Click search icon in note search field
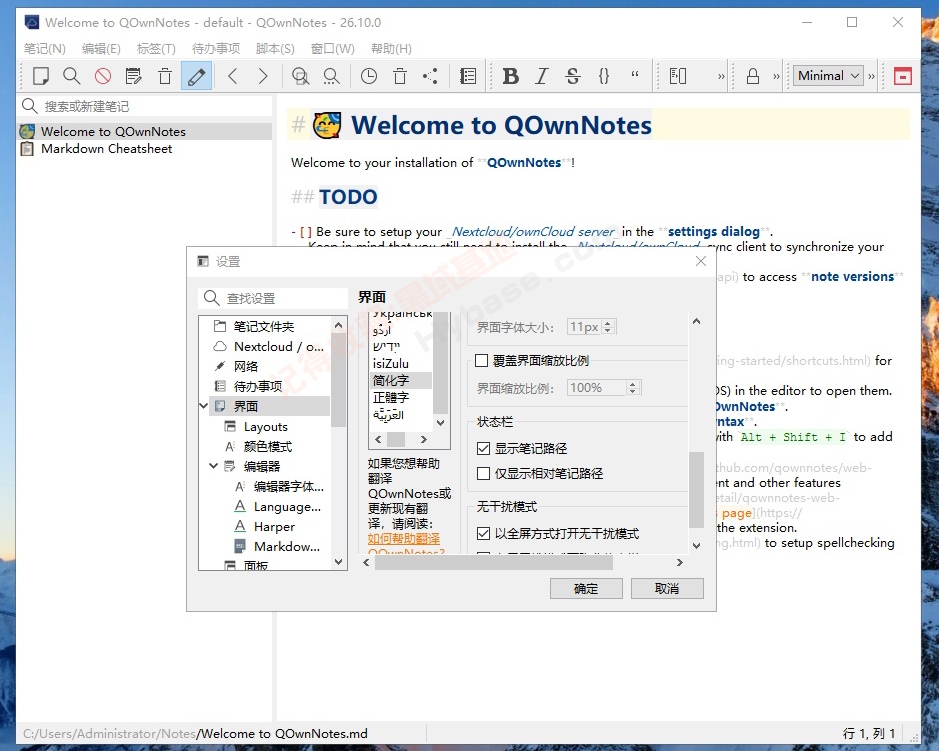 click(x=29, y=106)
